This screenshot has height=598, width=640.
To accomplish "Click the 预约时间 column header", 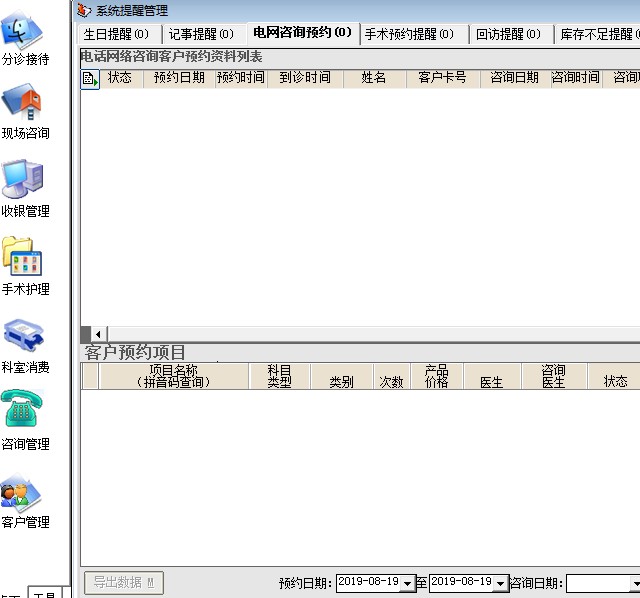I will pyautogui.click(x=241, y=78).
